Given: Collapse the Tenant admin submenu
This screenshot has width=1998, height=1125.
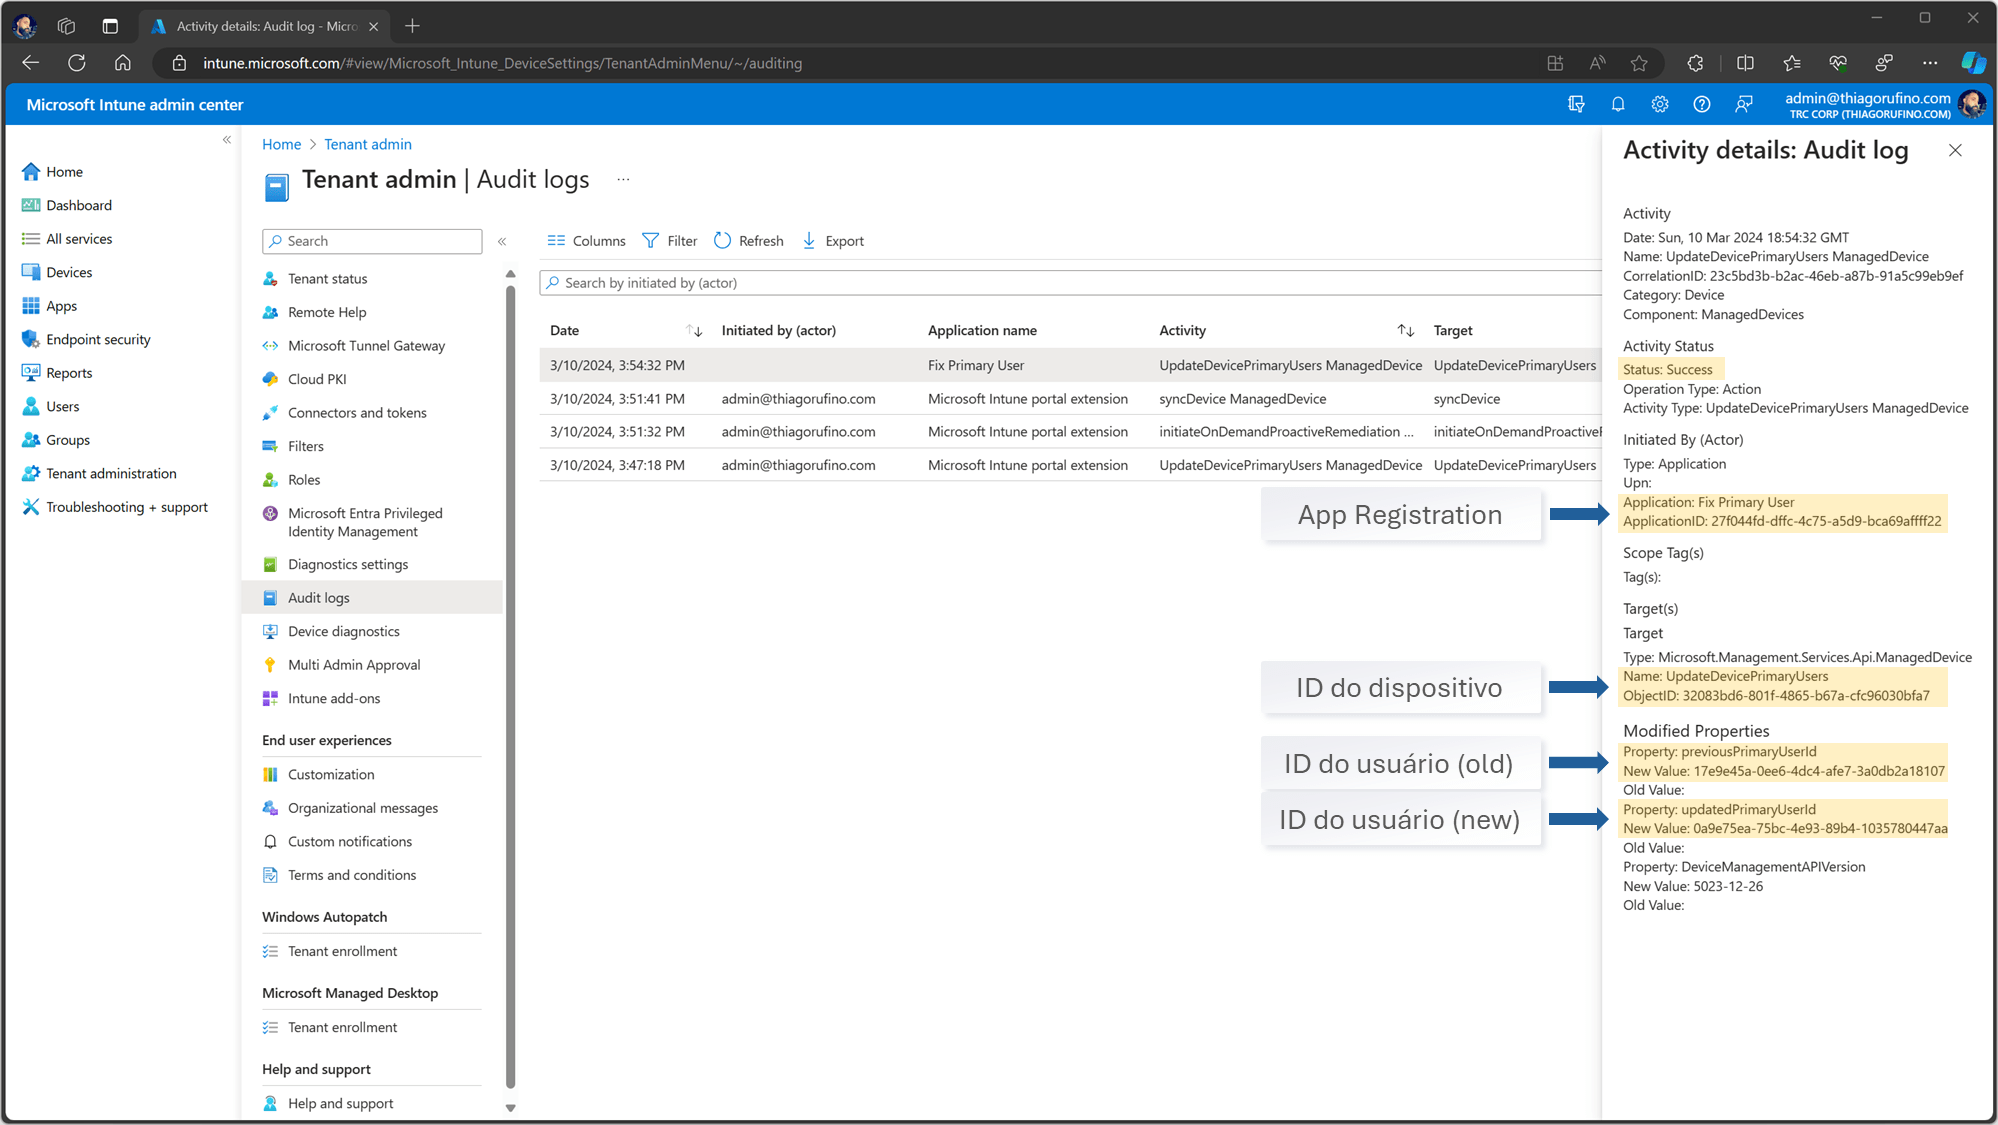Looking at the screenshot, I should click(502, 241).
